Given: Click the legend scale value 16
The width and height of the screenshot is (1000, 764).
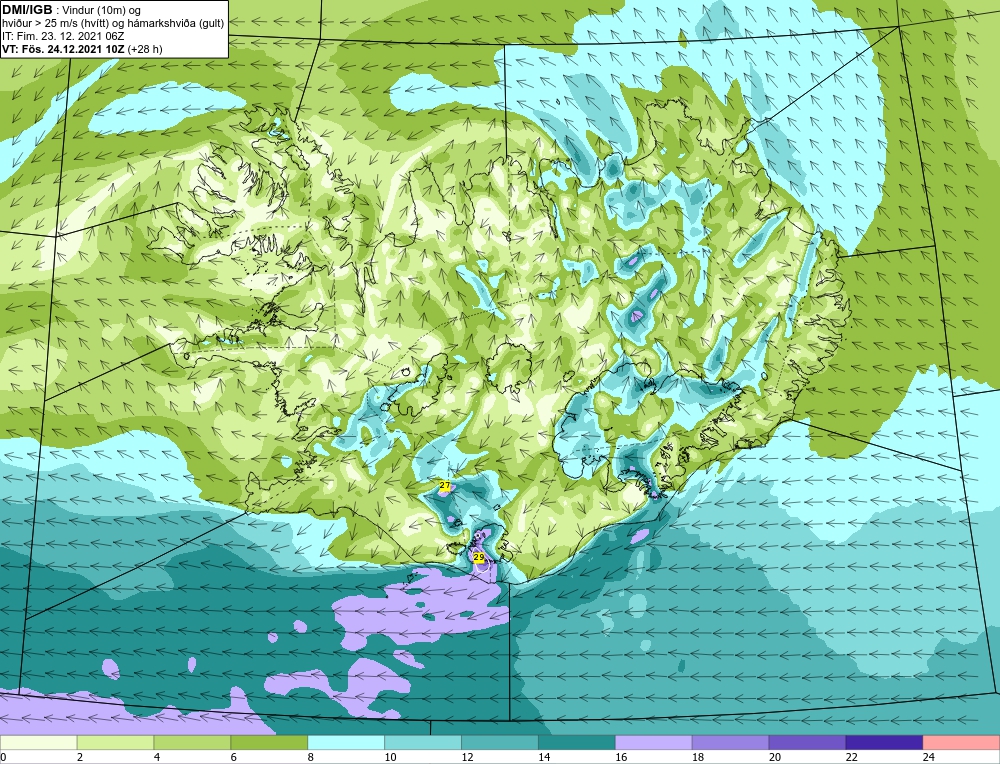Looking at the screenshot, I should click(621, 757).
